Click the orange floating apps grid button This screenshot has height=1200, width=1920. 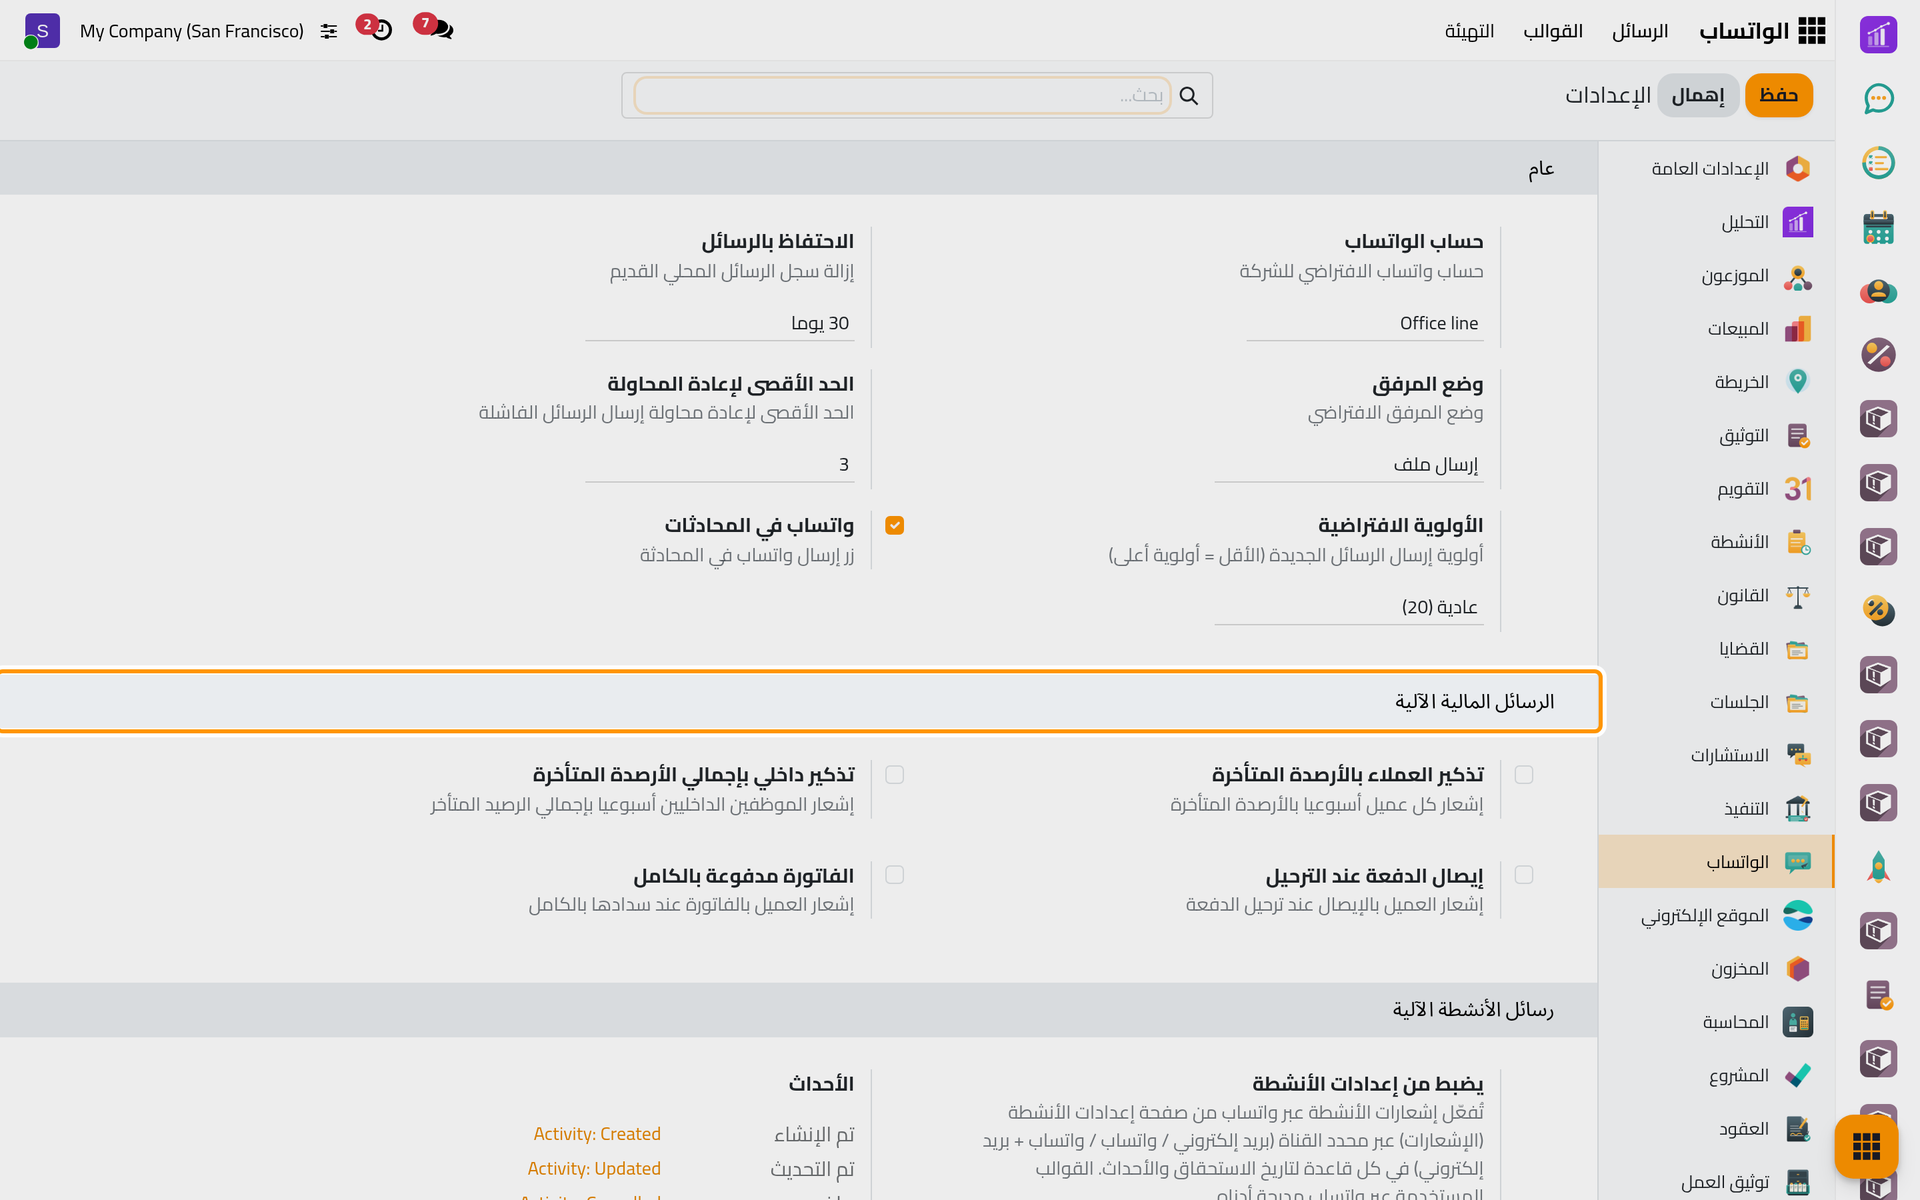tap(1866, 1146)
